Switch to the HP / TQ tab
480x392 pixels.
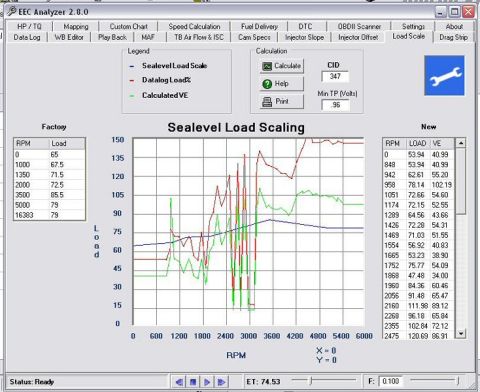(29, 26)
